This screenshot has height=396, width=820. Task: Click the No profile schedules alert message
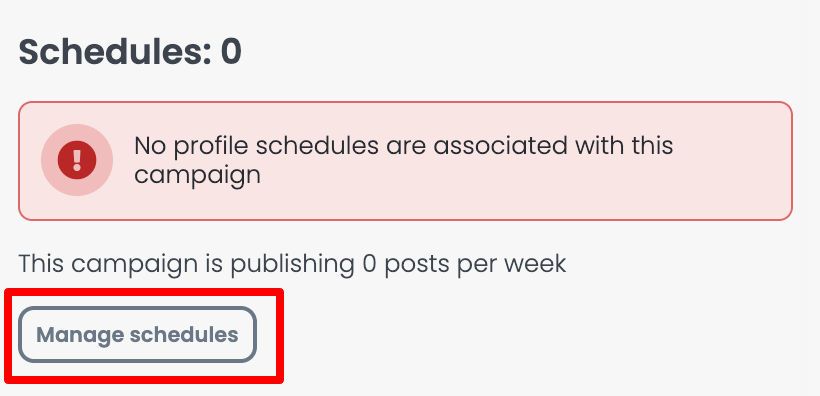click(403, 160)
